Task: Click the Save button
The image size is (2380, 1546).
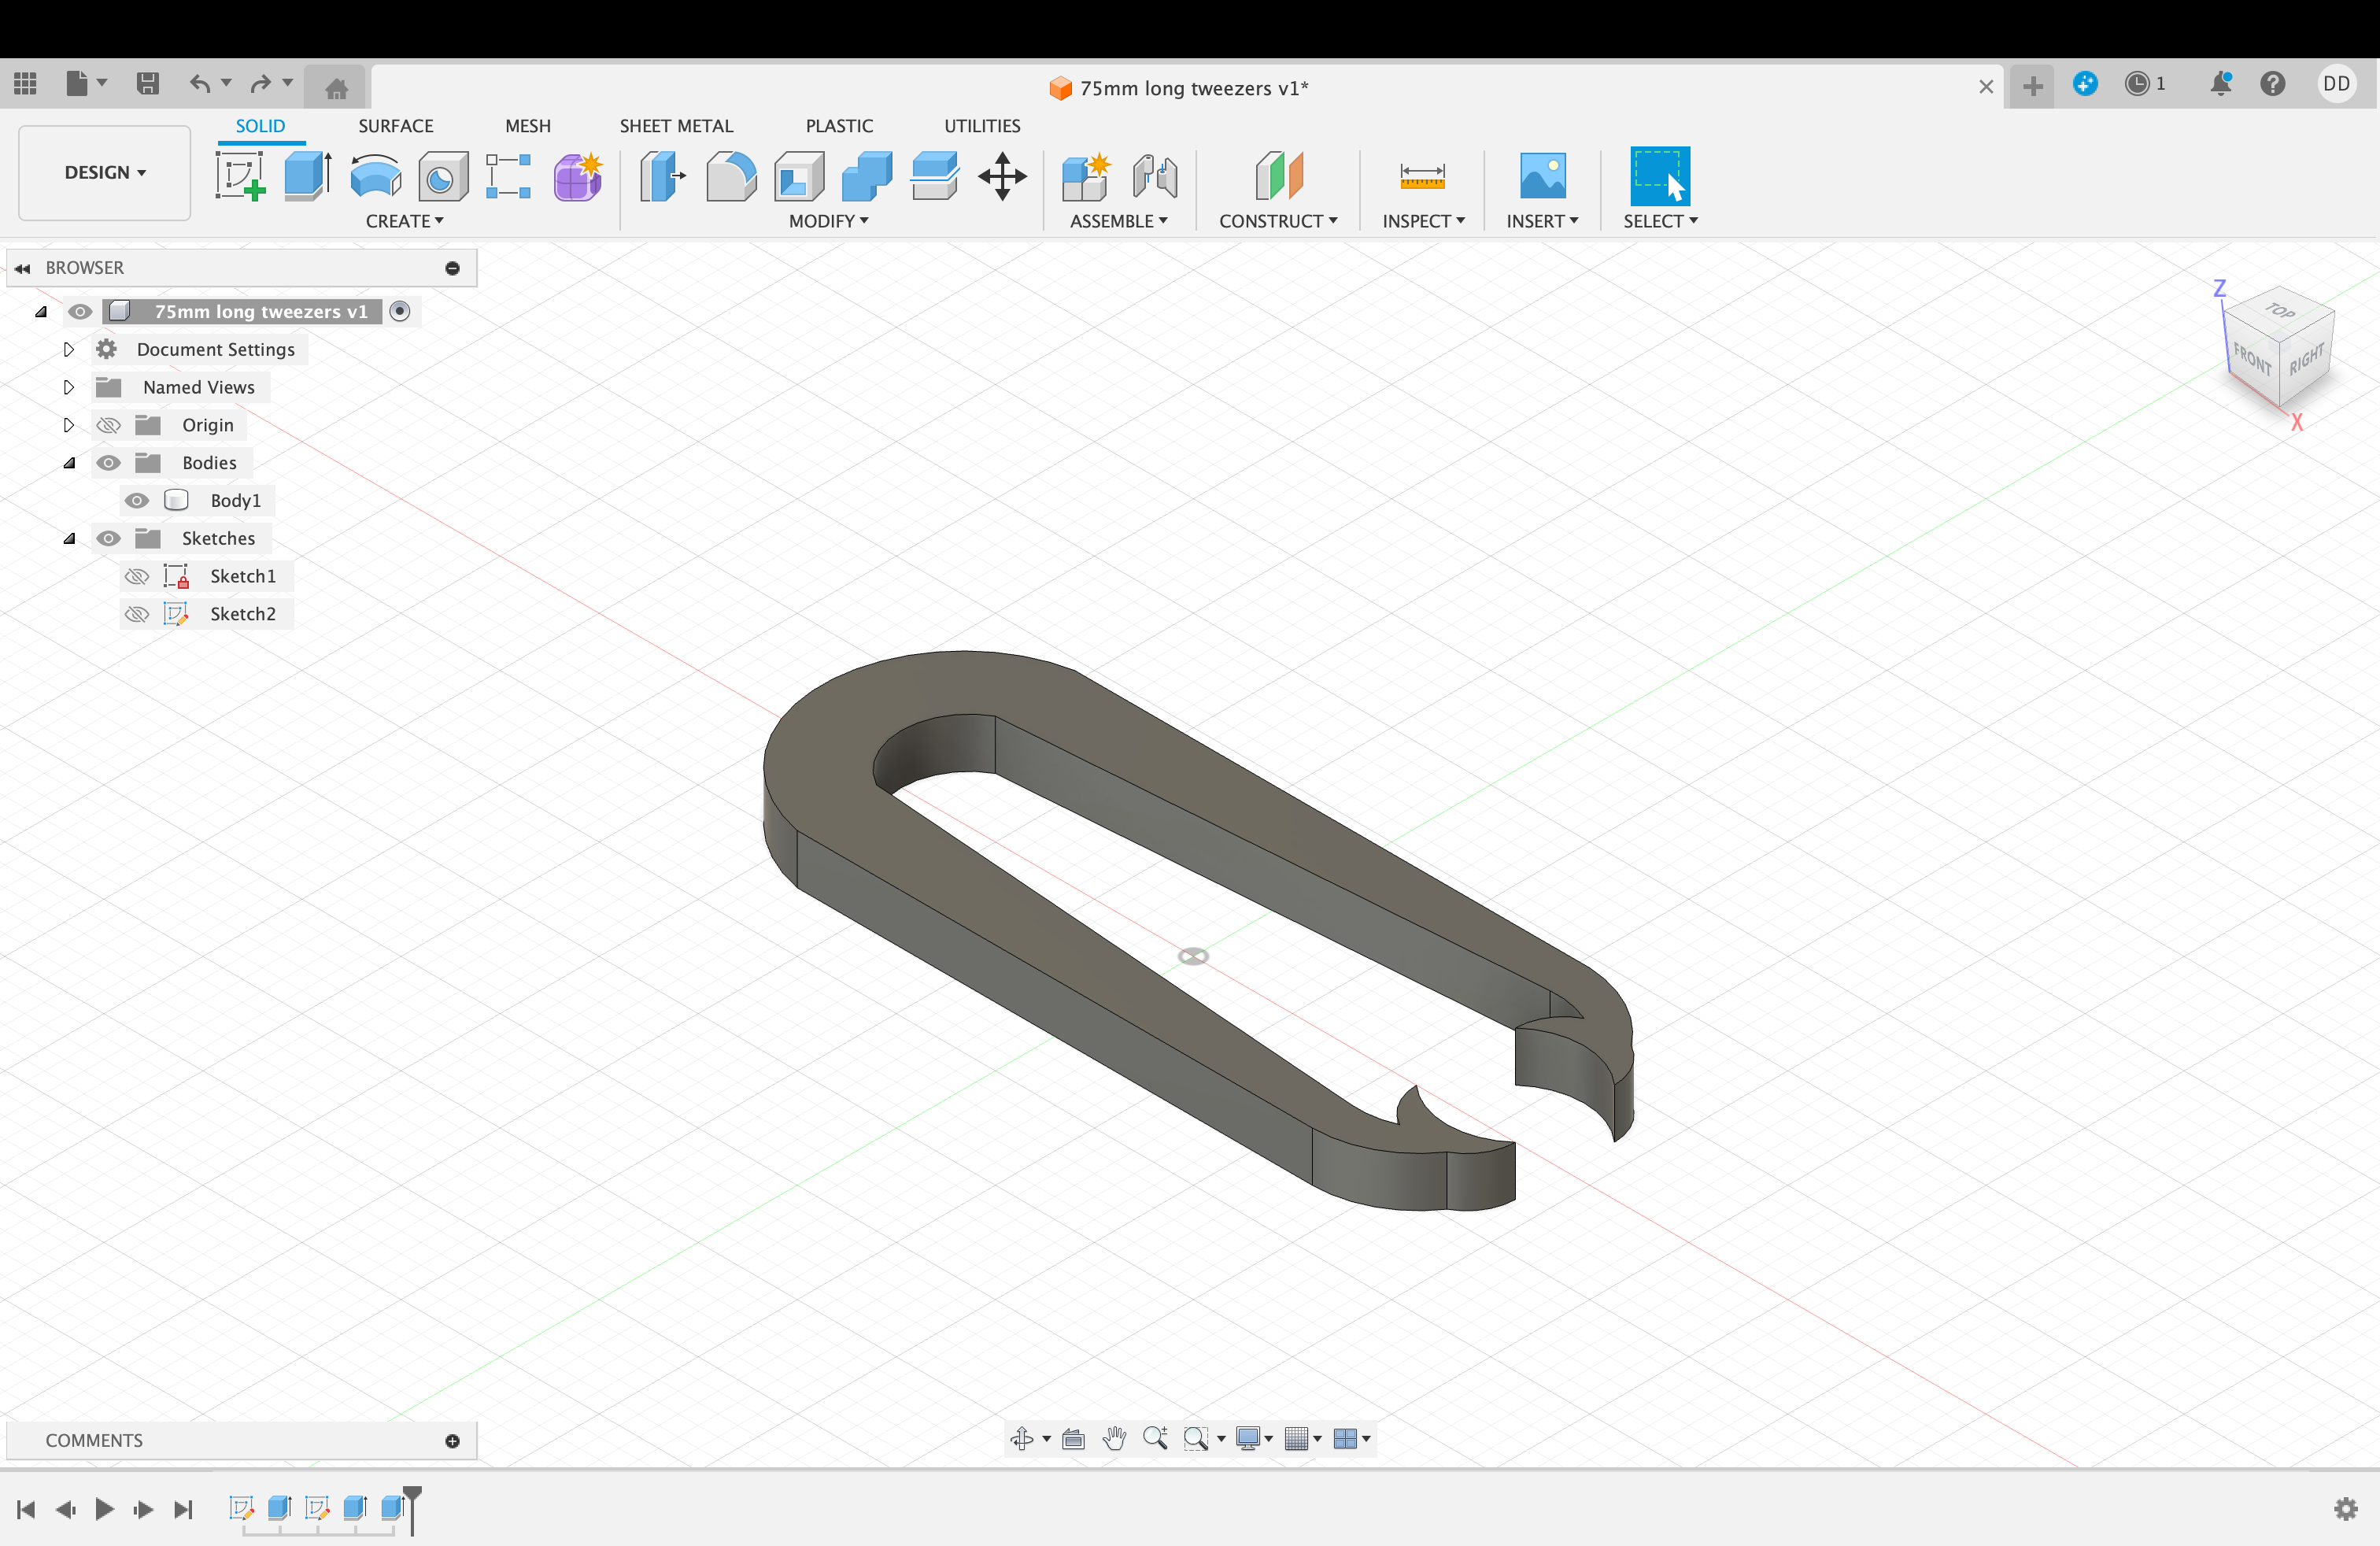Action: pyautogui.click(x=147, y=83)
